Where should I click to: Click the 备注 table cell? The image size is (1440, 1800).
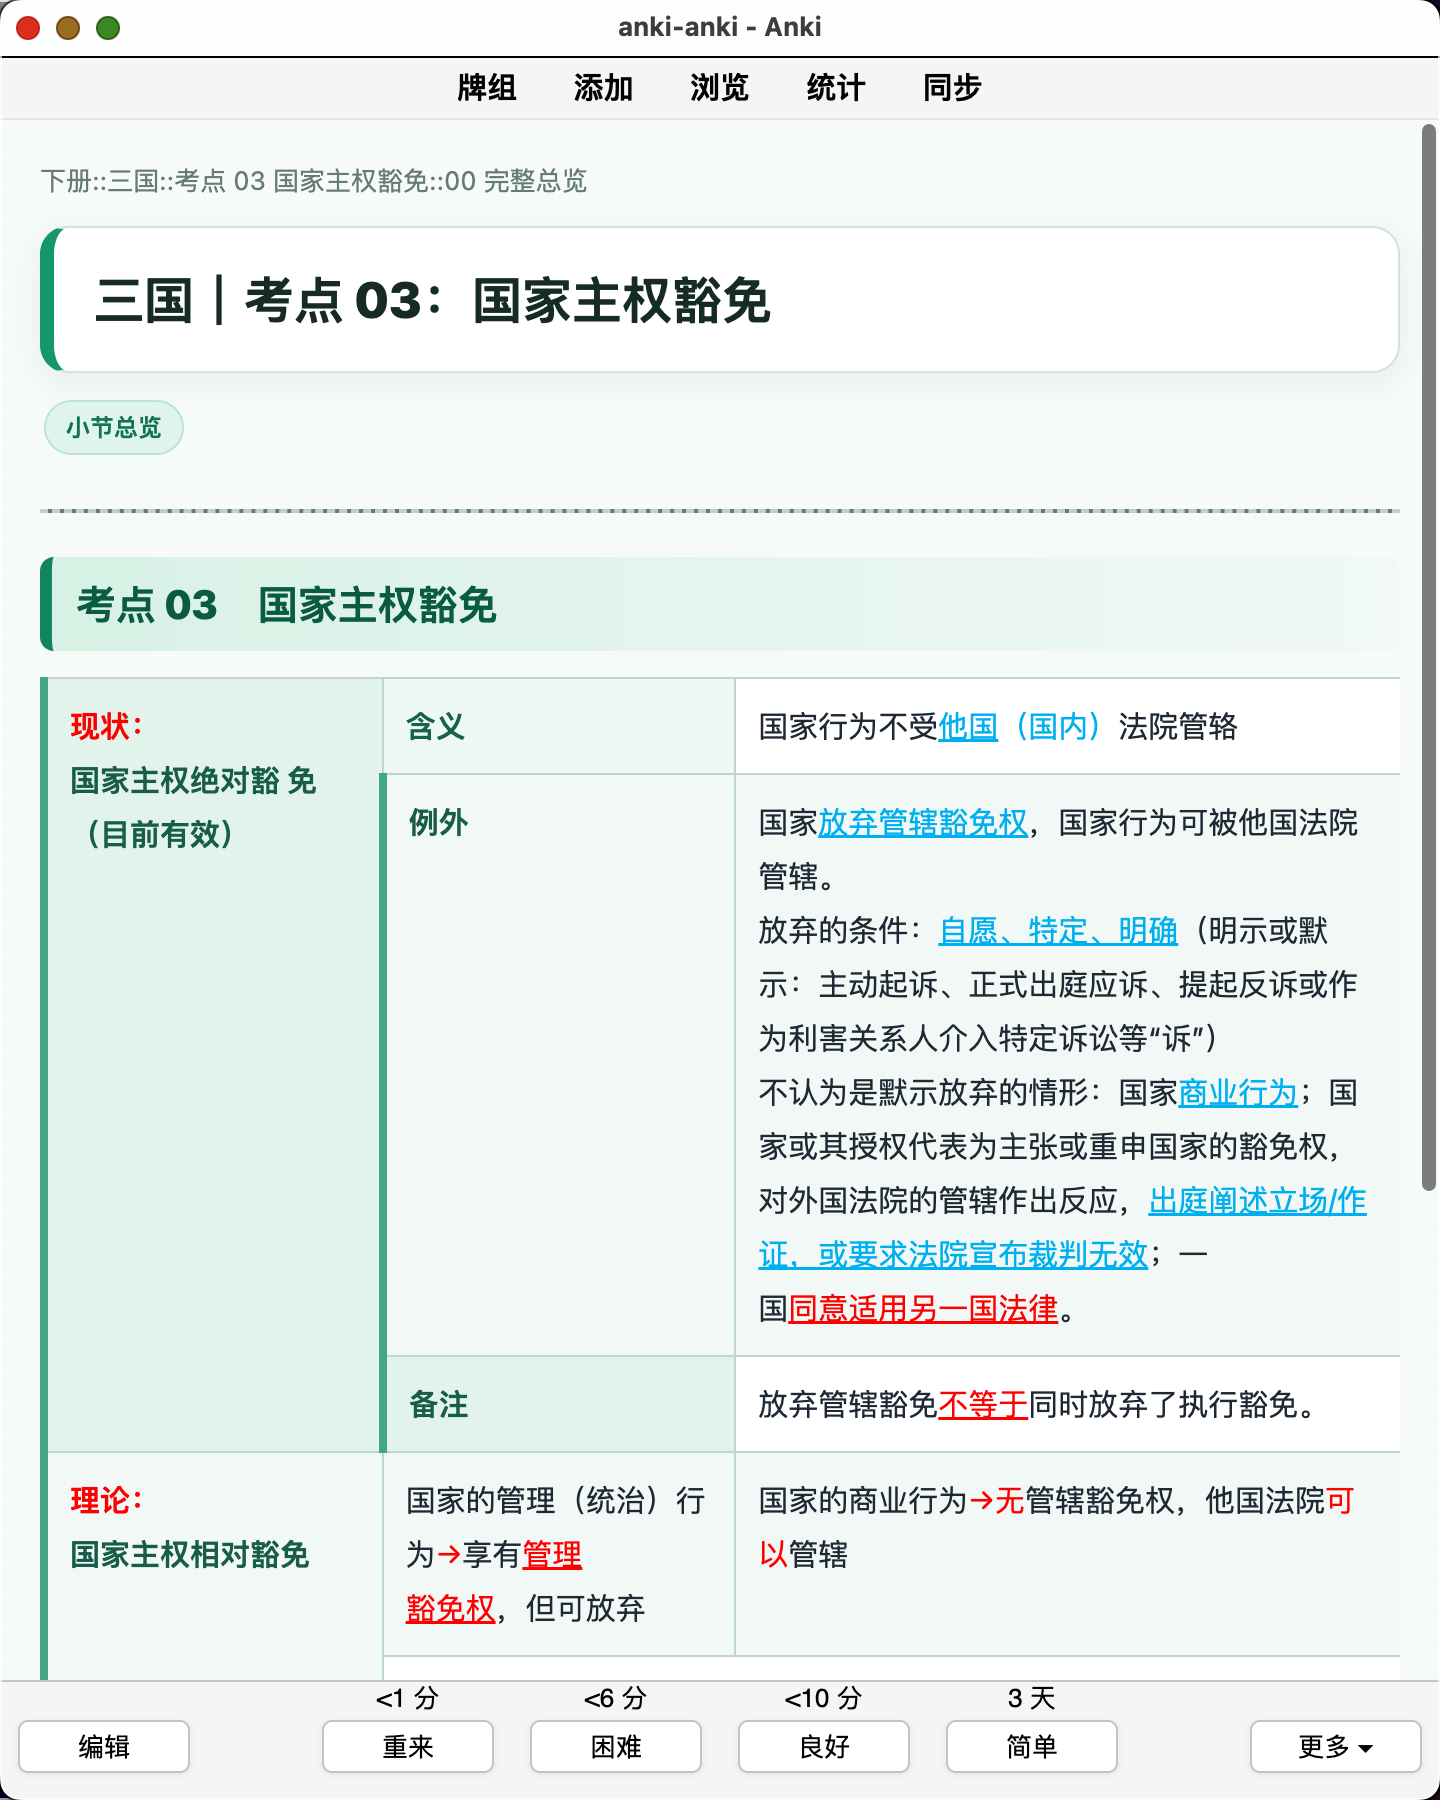tap(559, 1405)
